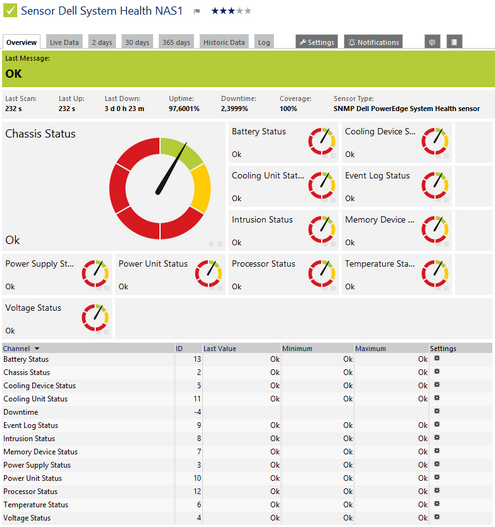Open the Processor Status channel settings gear
Screen dimensions: 495x527
pos(437,490)
